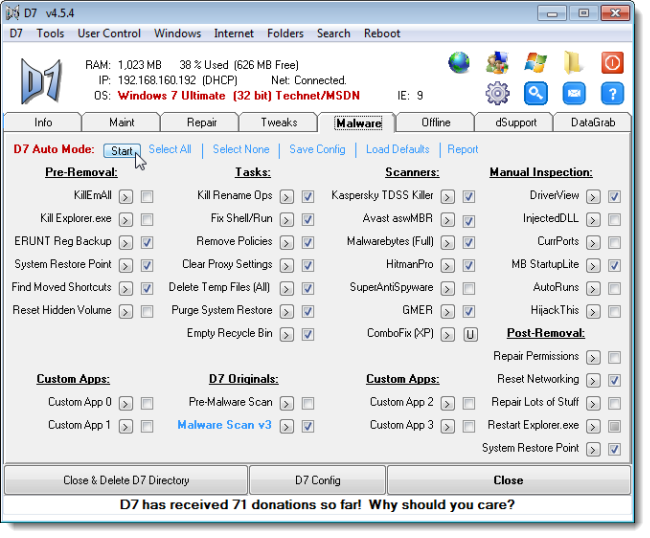Image resolution: width=650 pixels, height=538 pixels.
Task: Click the blue envelope mail icon
Action: pyautogui.click(x=574, y=93)
